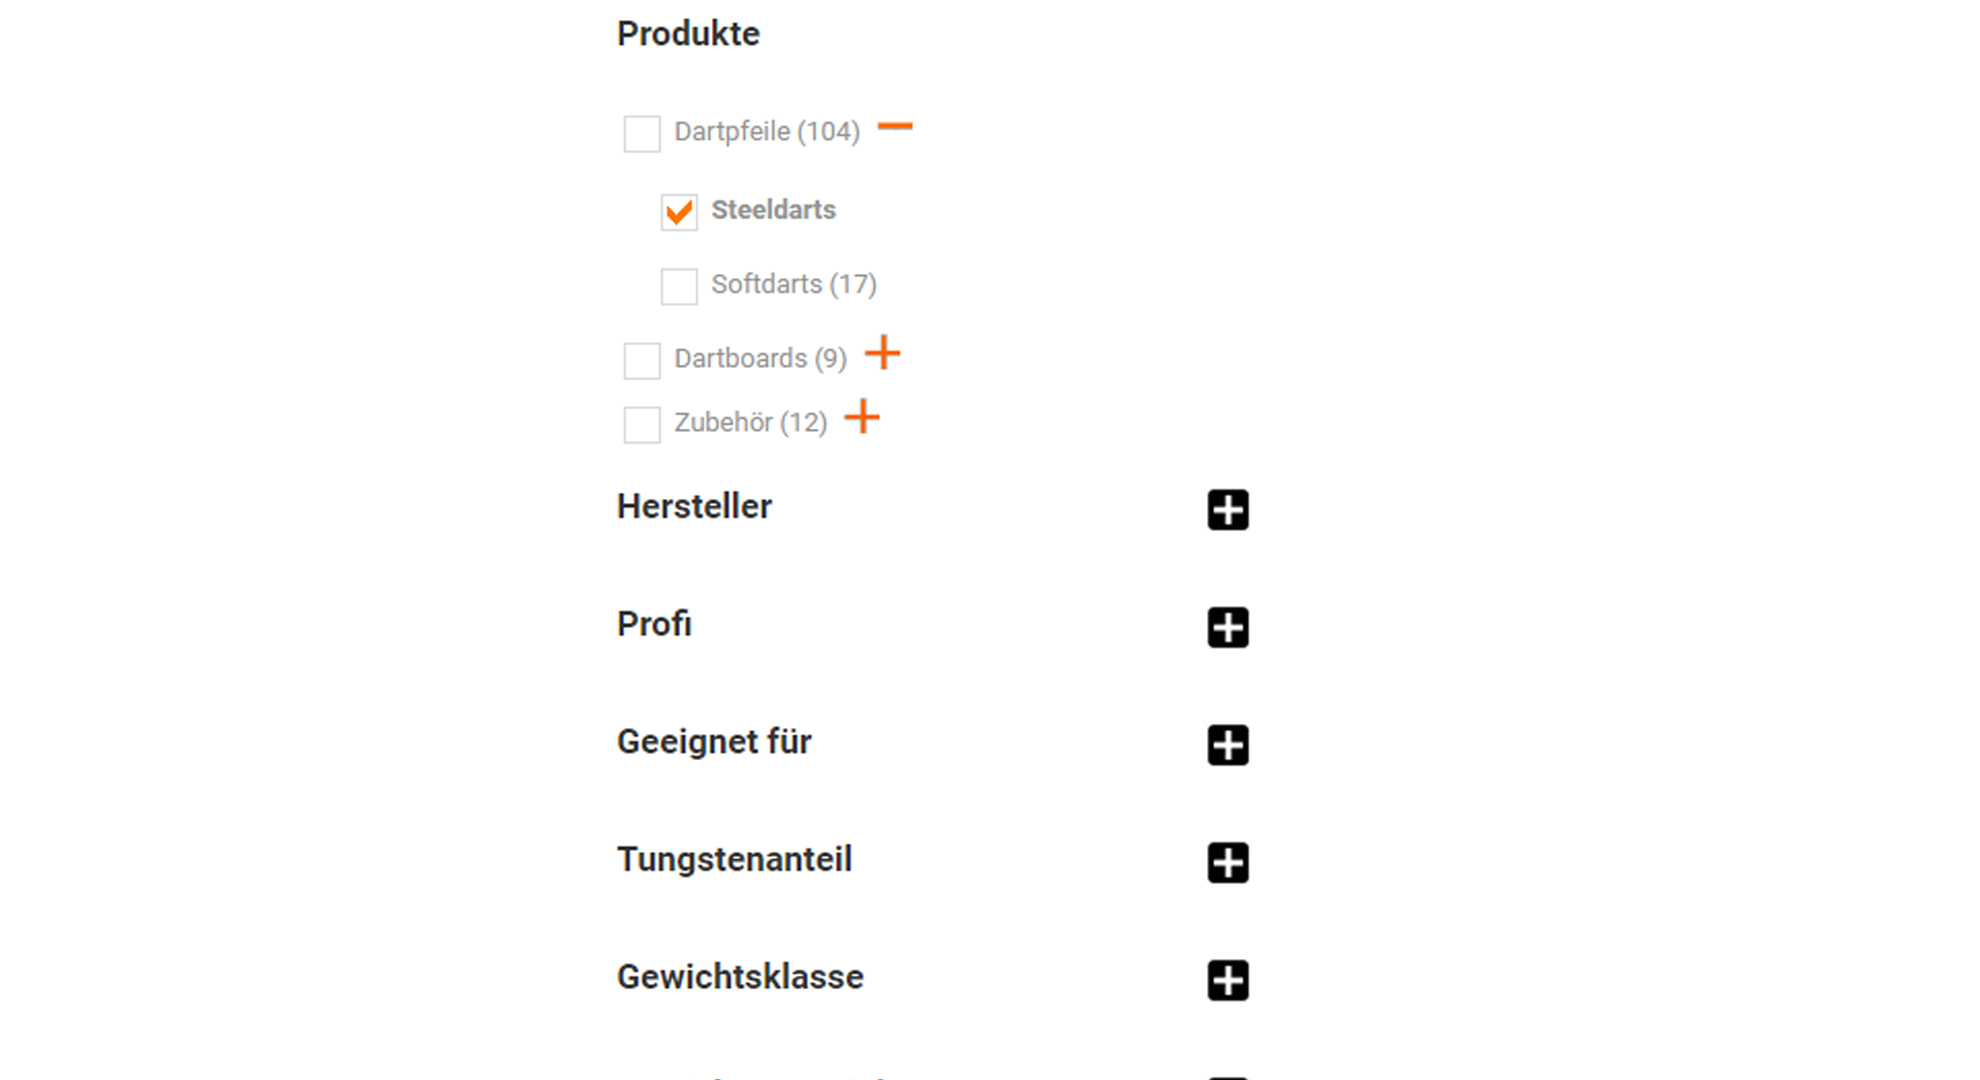
Task: Click the Gewichtsklasse section heading
Action: coord(740,977)
